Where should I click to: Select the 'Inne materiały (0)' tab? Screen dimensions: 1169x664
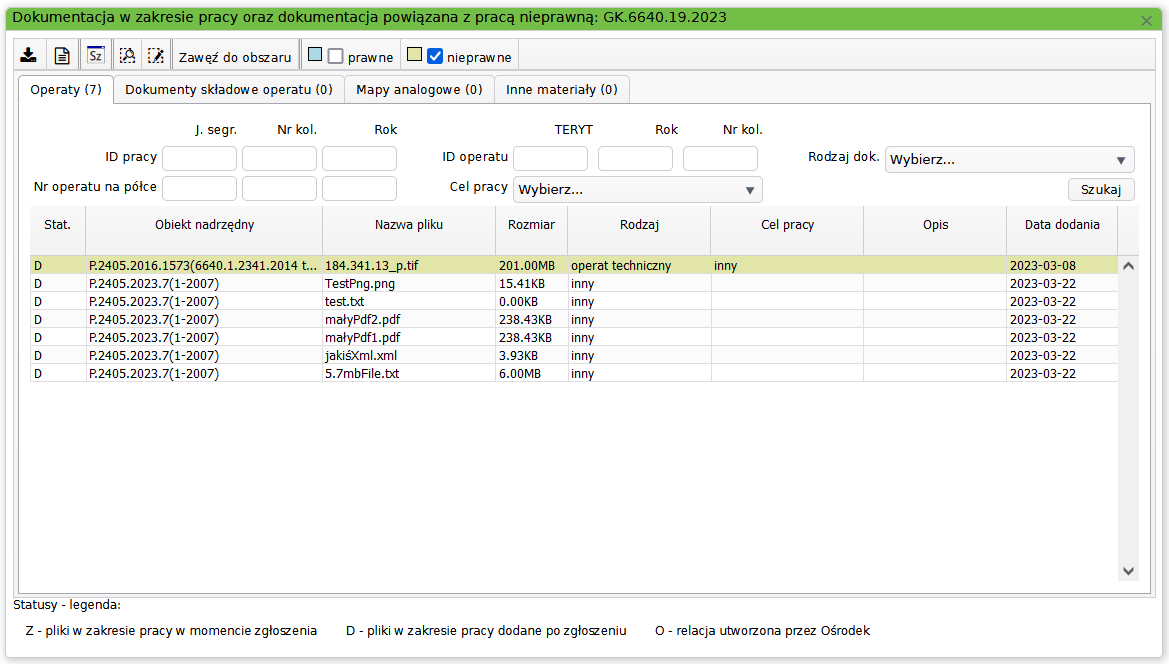[x=561, y=89]
